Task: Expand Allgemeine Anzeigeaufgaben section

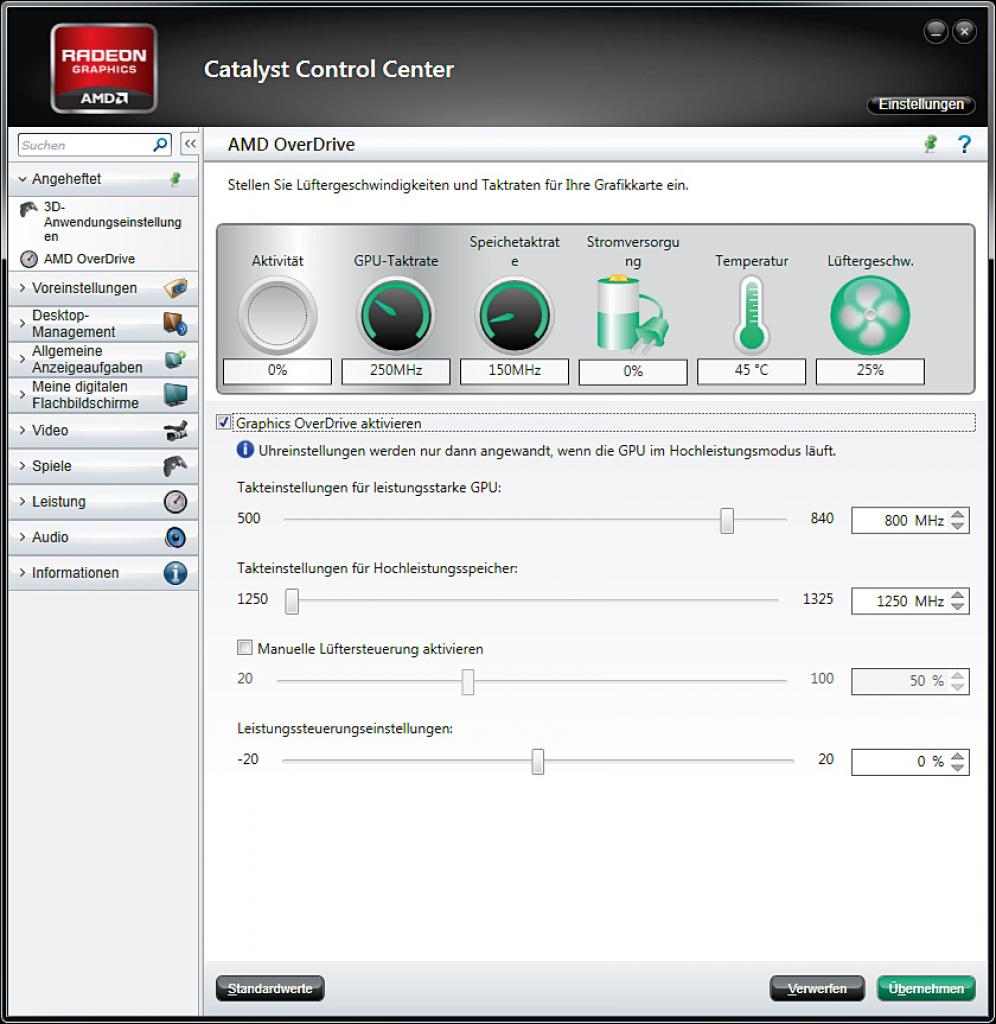Action: (x=23, y=359)
